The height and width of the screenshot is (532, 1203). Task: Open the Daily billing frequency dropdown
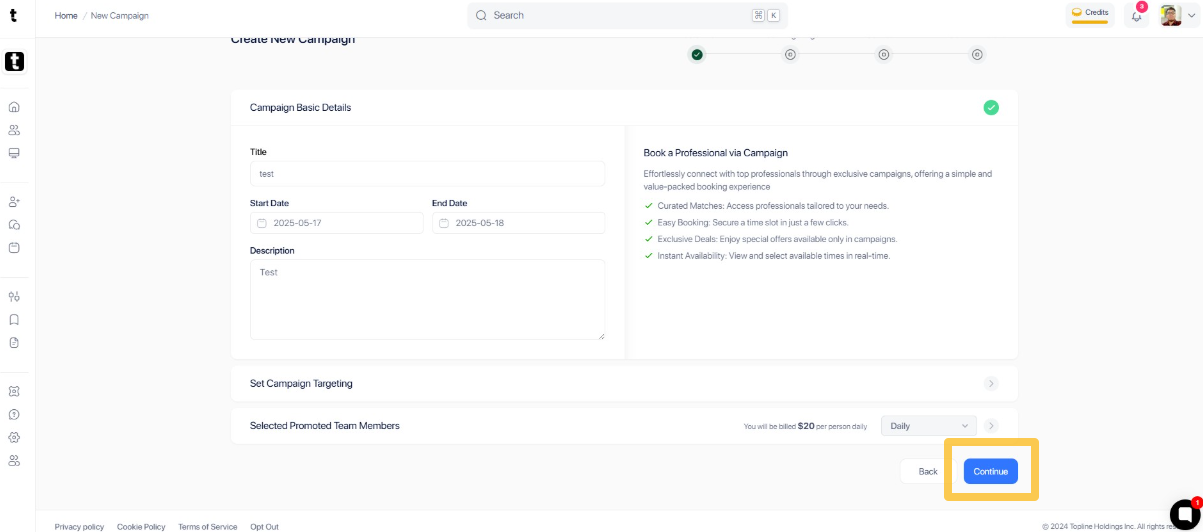point(928,426)
